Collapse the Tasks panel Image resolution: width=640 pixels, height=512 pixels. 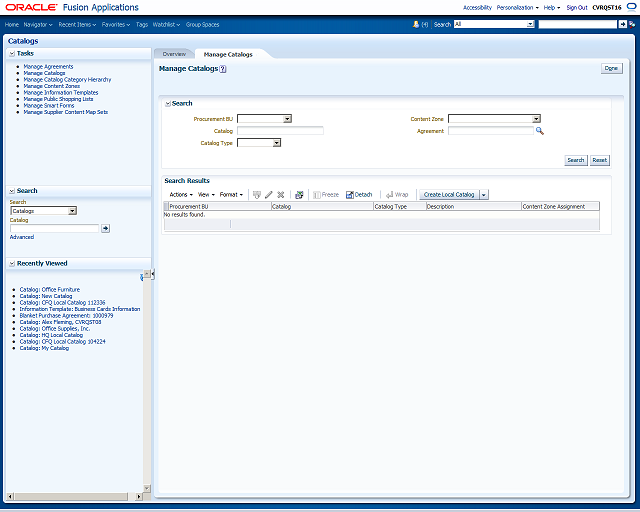pos(12,53)
